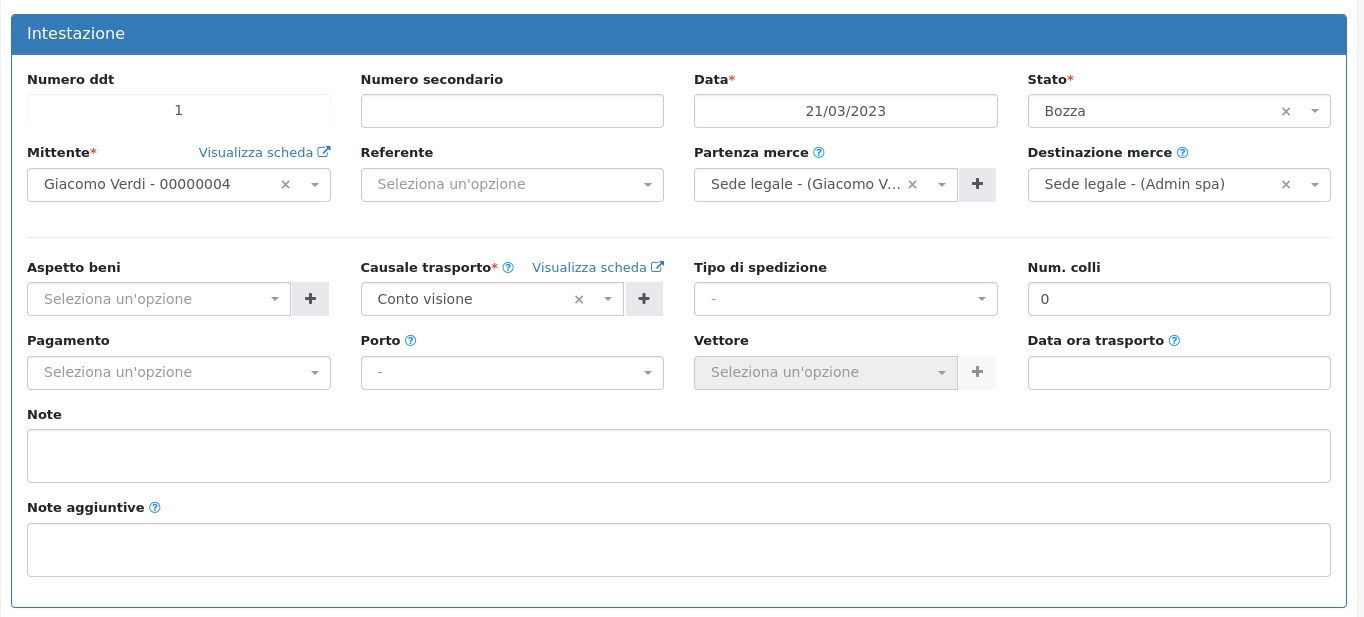Image resolution: width=1364 pixels, height=617 pixels.
Task: Click plus icon next to Partenza merce
Action: [x=977, y=184]
